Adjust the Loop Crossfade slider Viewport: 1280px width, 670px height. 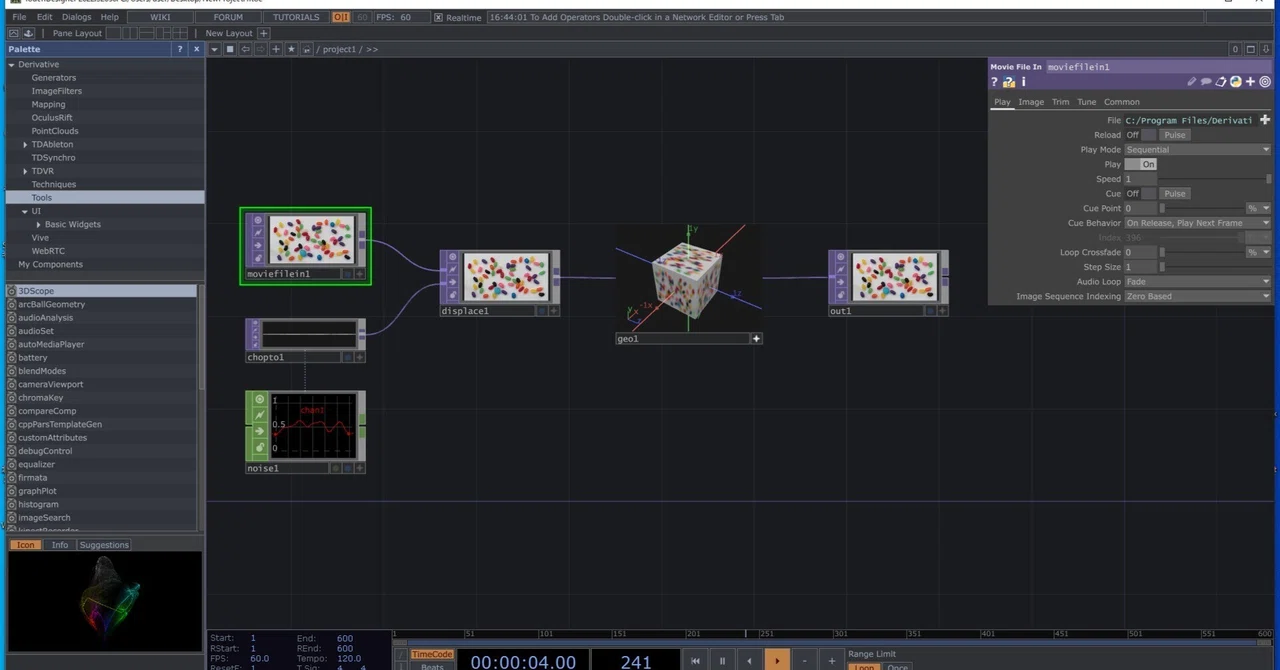point(1200,253)
